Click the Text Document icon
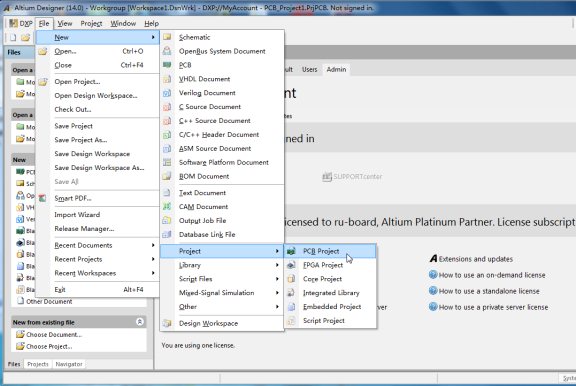 click(167, 192)
